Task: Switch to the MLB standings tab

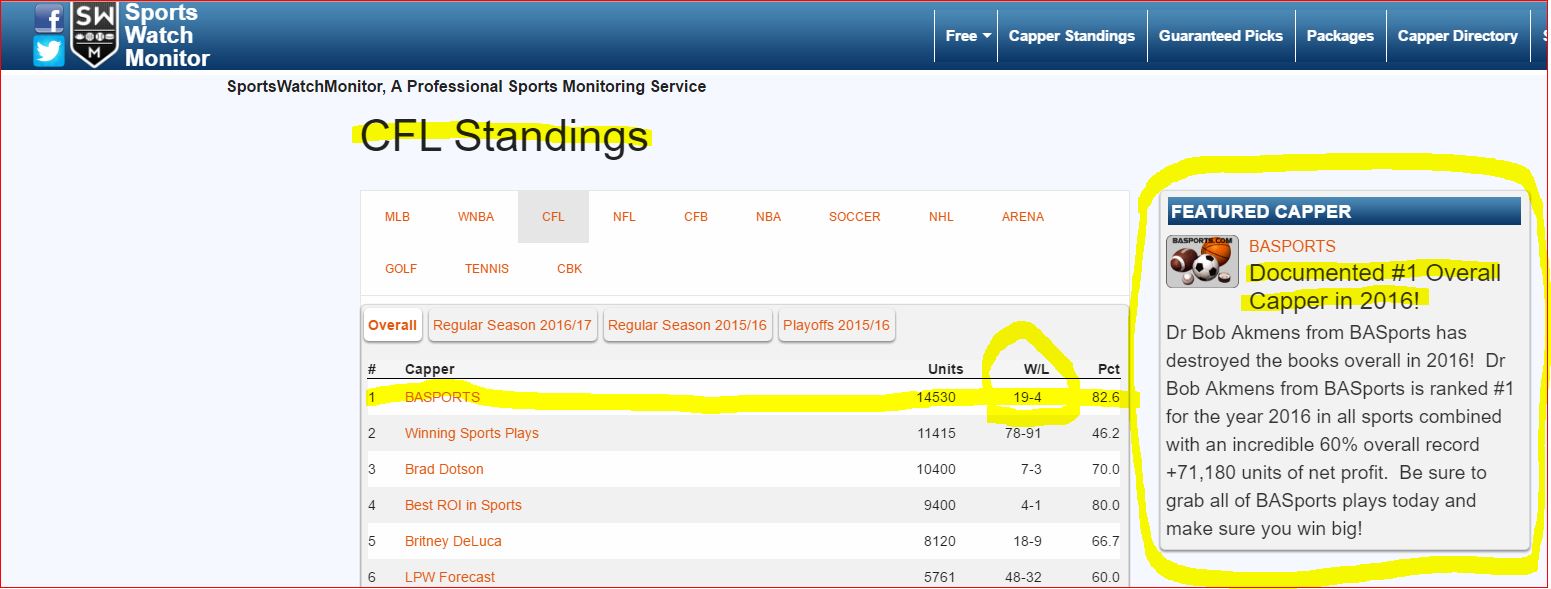Action: [x=397, y=217]
